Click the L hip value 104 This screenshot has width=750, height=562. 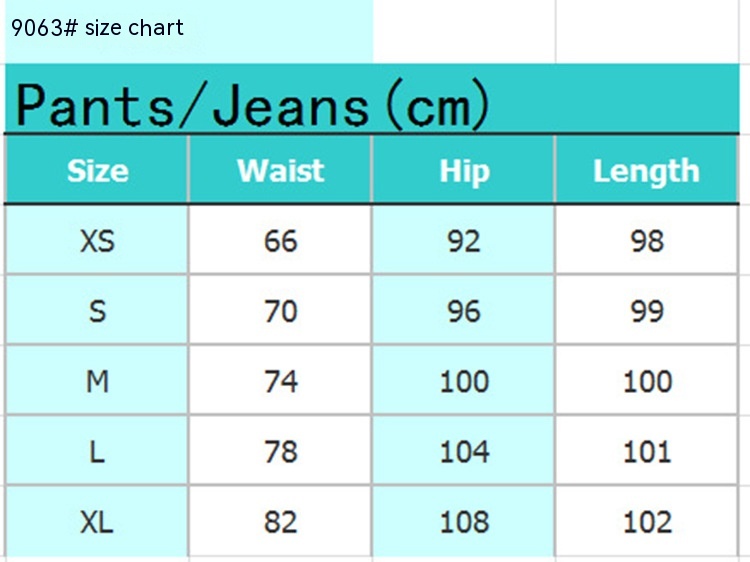464,452
